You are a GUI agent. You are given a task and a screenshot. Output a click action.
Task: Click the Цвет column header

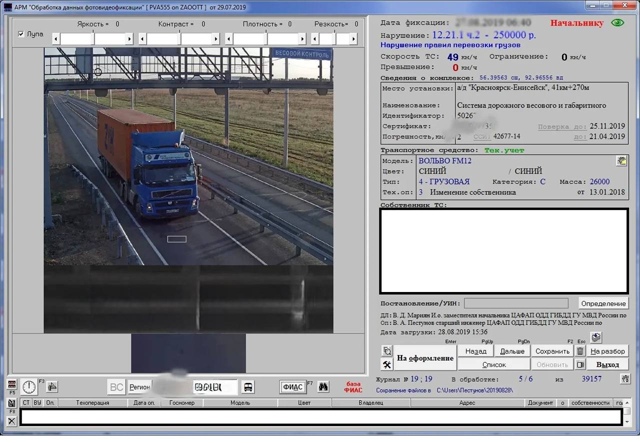304,403
